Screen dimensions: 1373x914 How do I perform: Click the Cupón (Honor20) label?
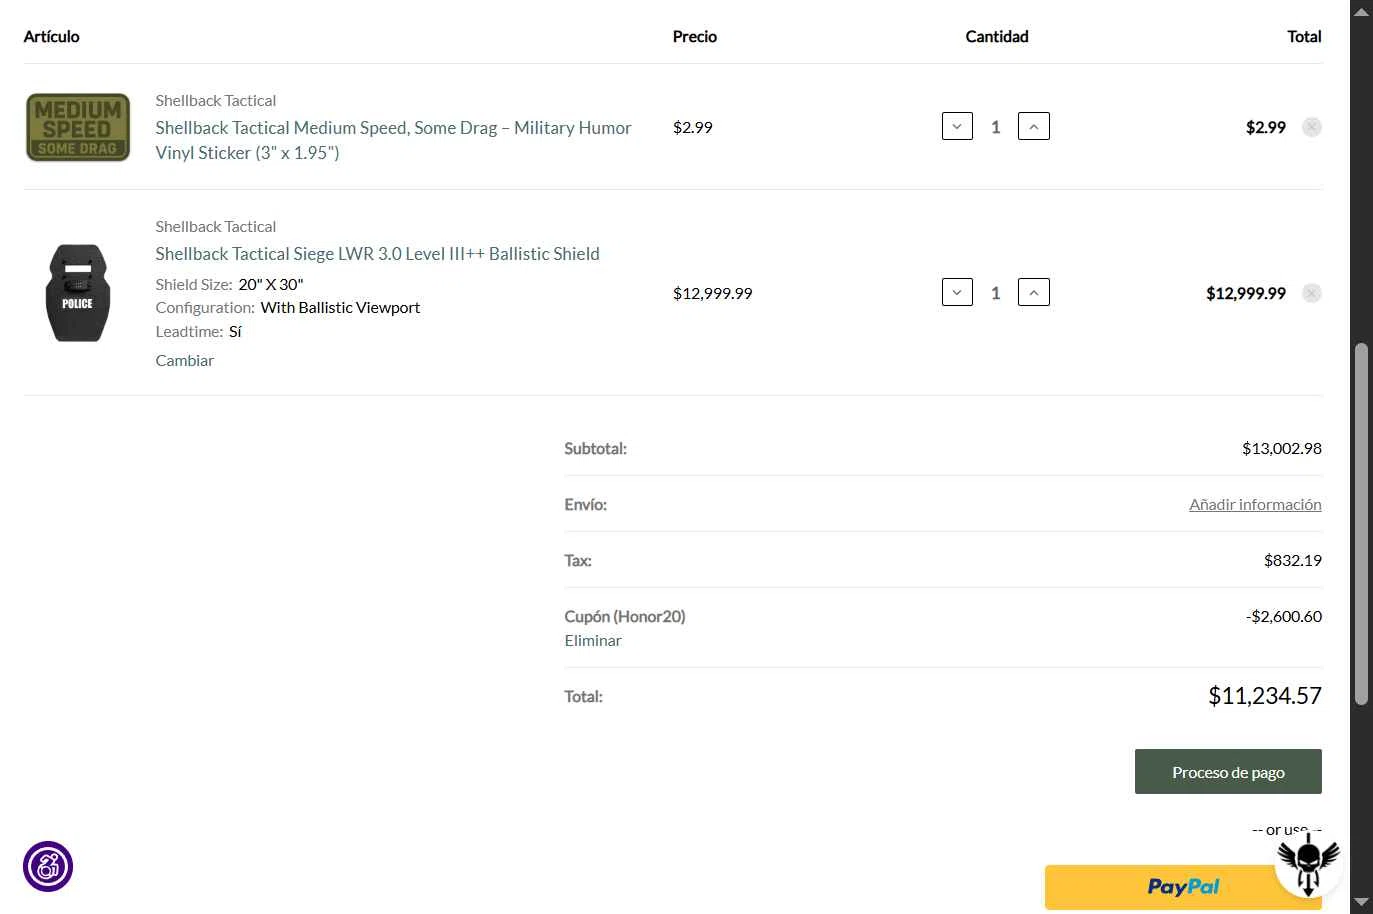click(625, 617)
